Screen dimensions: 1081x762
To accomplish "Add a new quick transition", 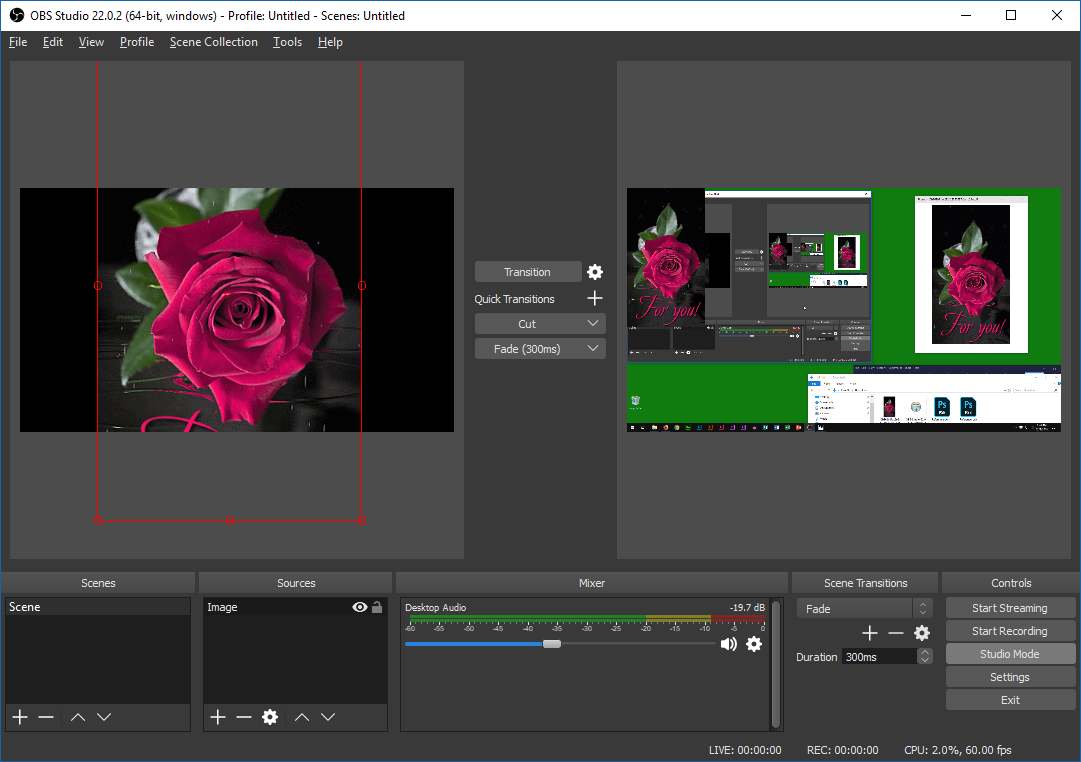I will pyautogui.click(x=595, y=298).
